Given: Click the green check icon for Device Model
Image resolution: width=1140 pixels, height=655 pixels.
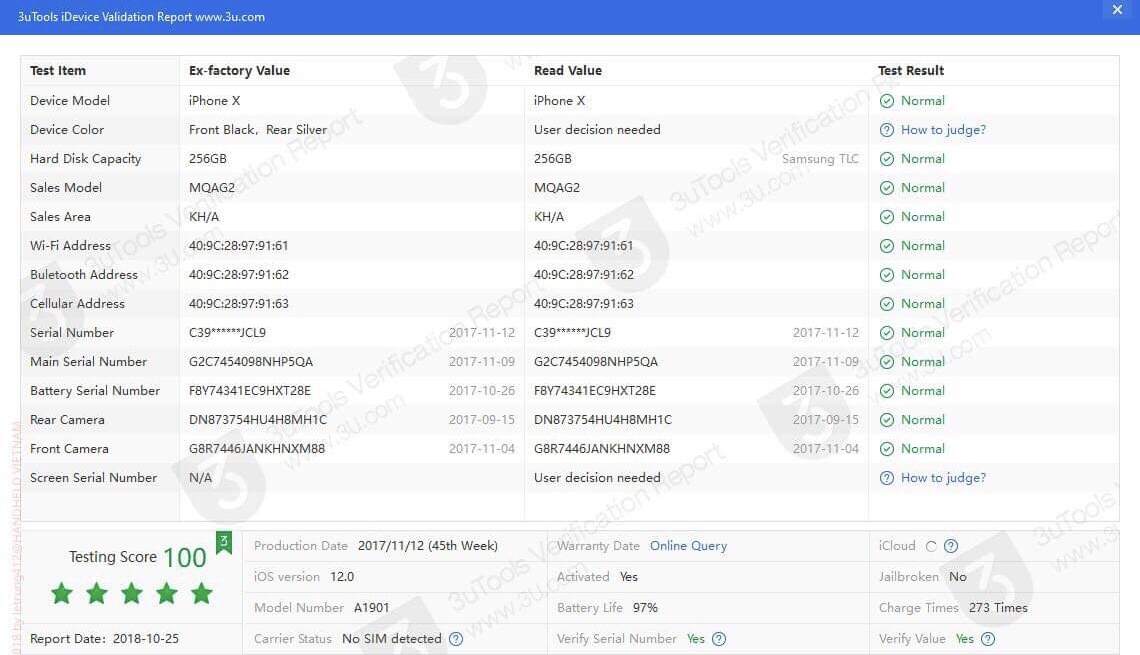Looking at the screenshot, I should (886, 101).
